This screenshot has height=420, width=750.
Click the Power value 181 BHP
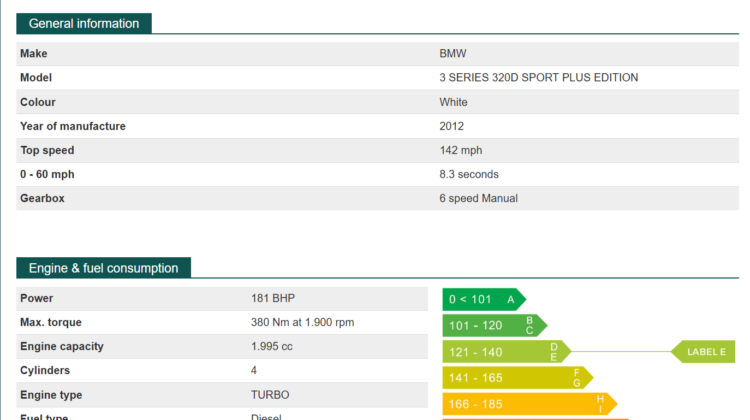[x=273, y=298]
